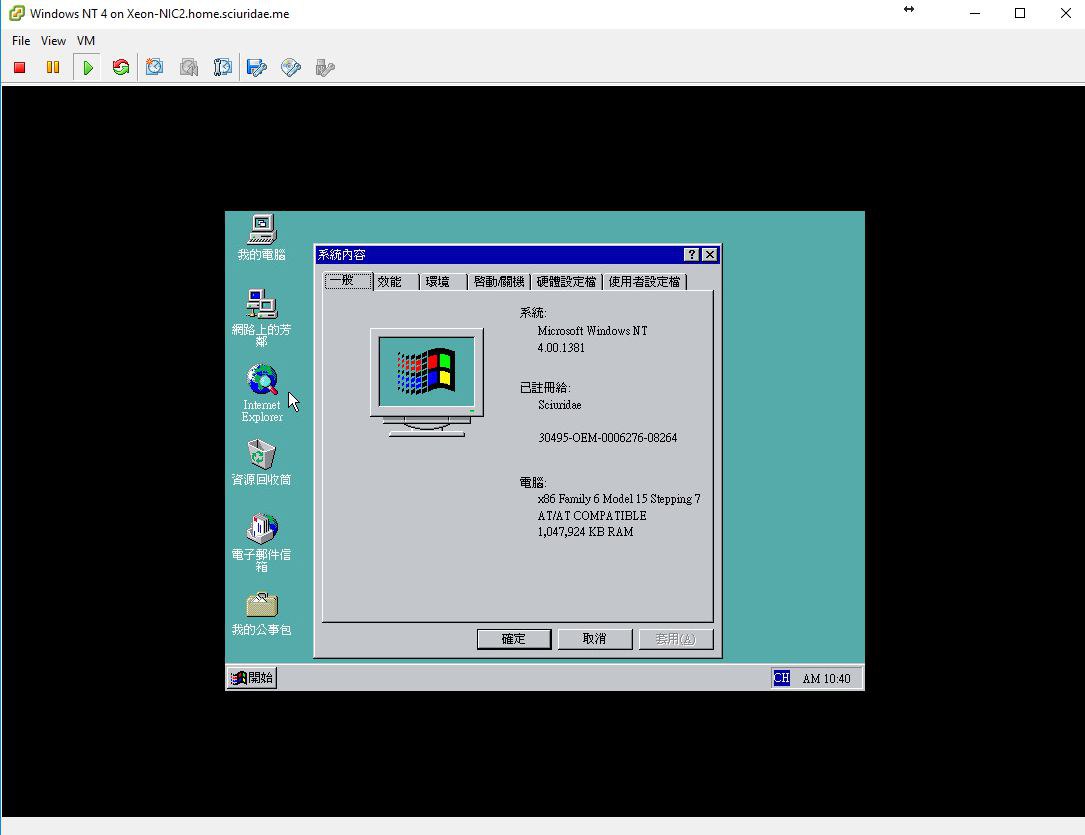Screen dimensions: 1085x835
Task: Close the 系統內容 dialog
Action: pos(710,255)
